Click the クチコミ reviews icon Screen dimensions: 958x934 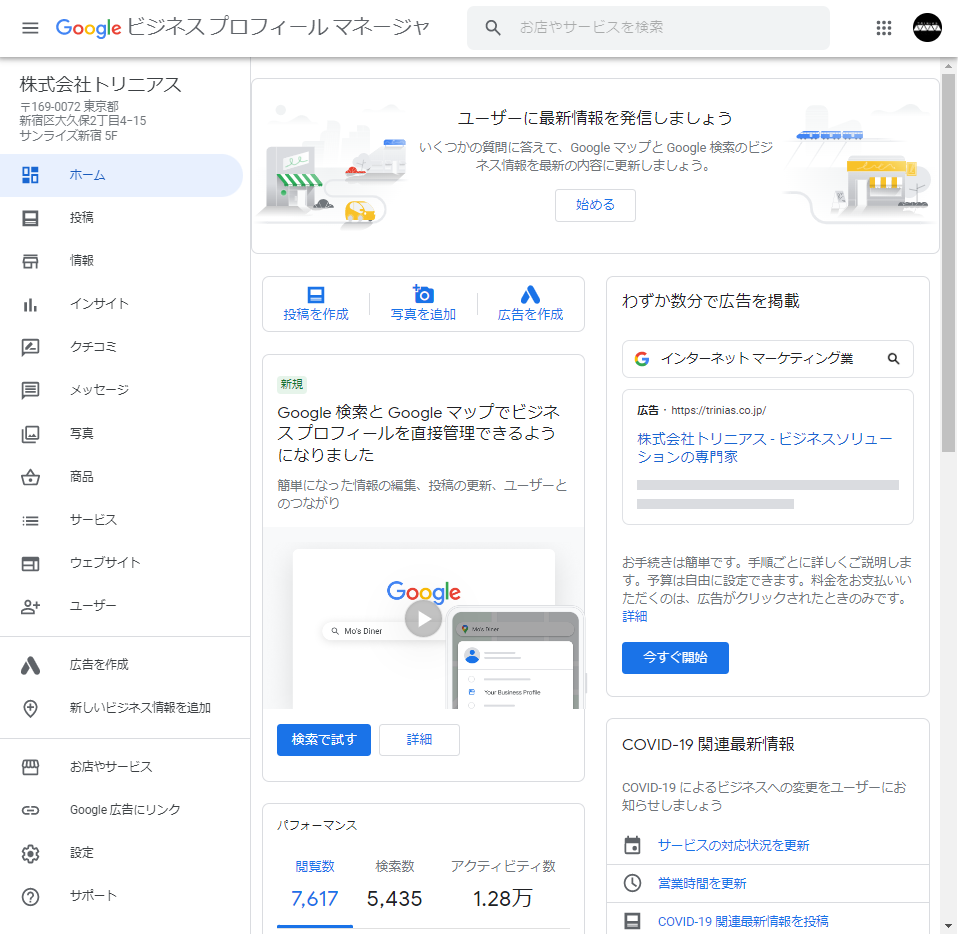pyautogui.click(x=31, y=347)
